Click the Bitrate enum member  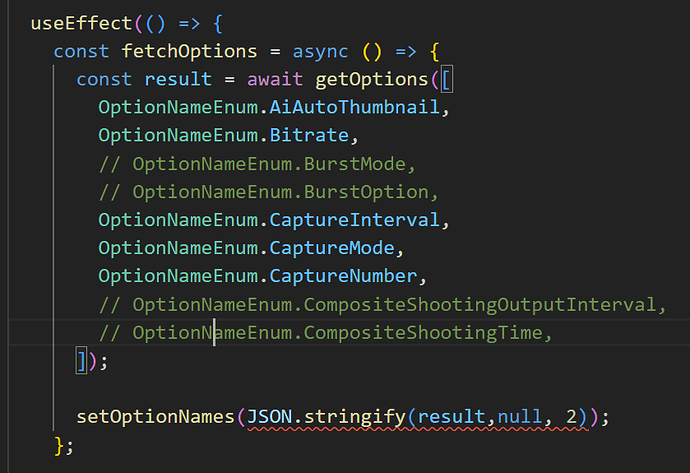(309, 136)
